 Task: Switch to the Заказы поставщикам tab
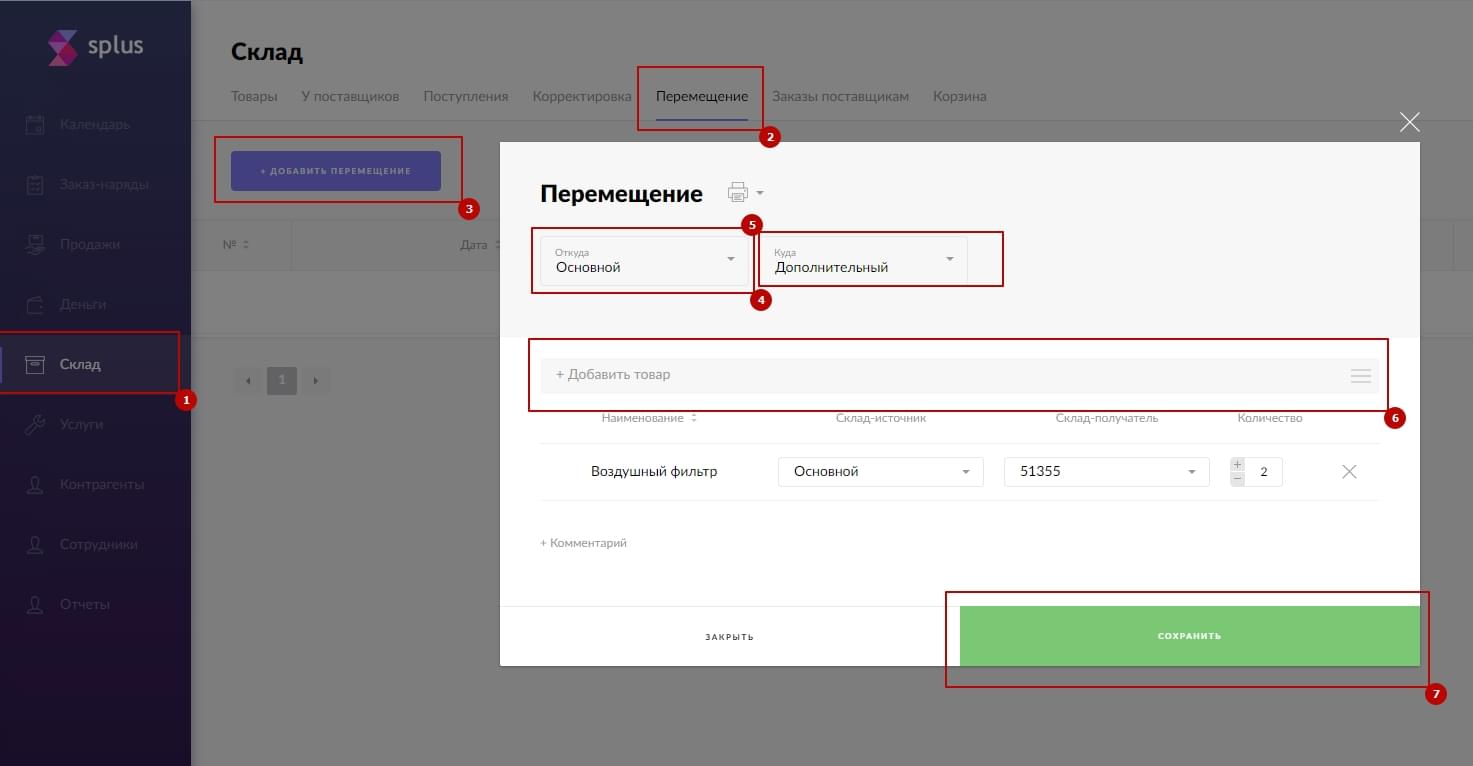tap(840, 97)
